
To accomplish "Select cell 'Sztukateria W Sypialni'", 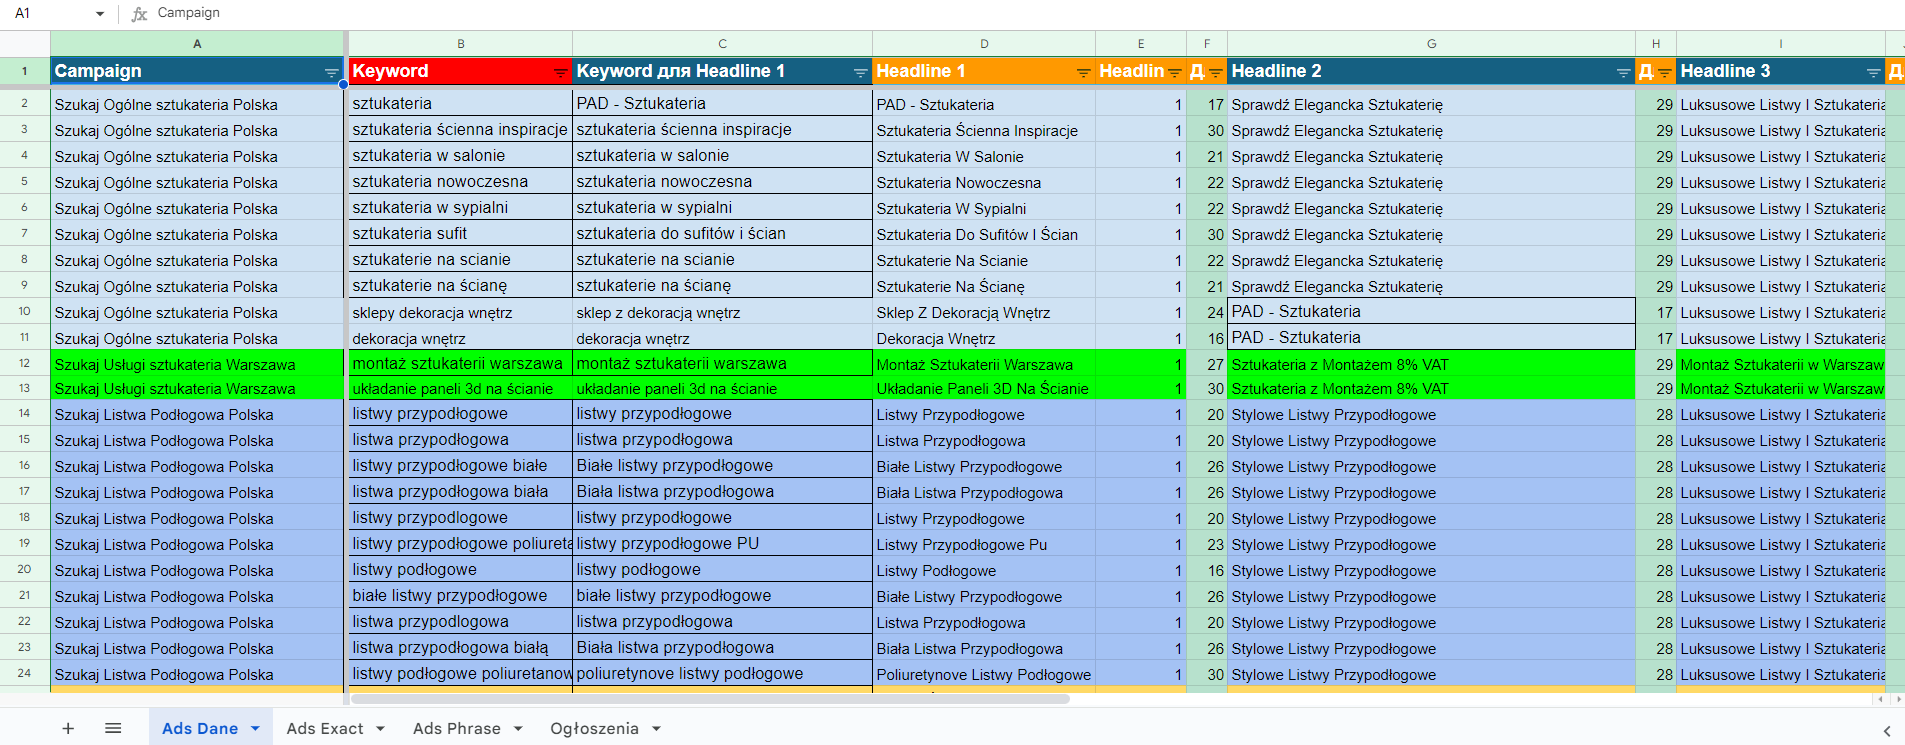I will click(x=984, y=208).
